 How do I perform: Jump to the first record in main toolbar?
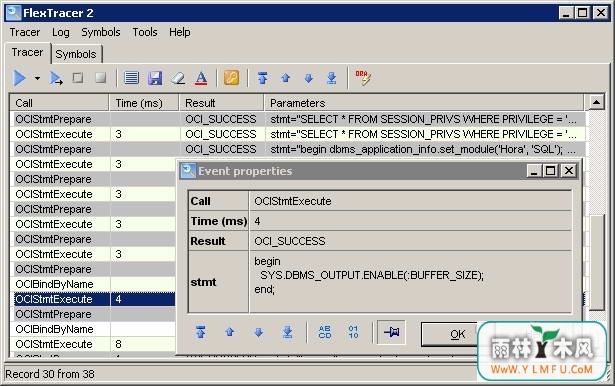(x=262, y=78)
